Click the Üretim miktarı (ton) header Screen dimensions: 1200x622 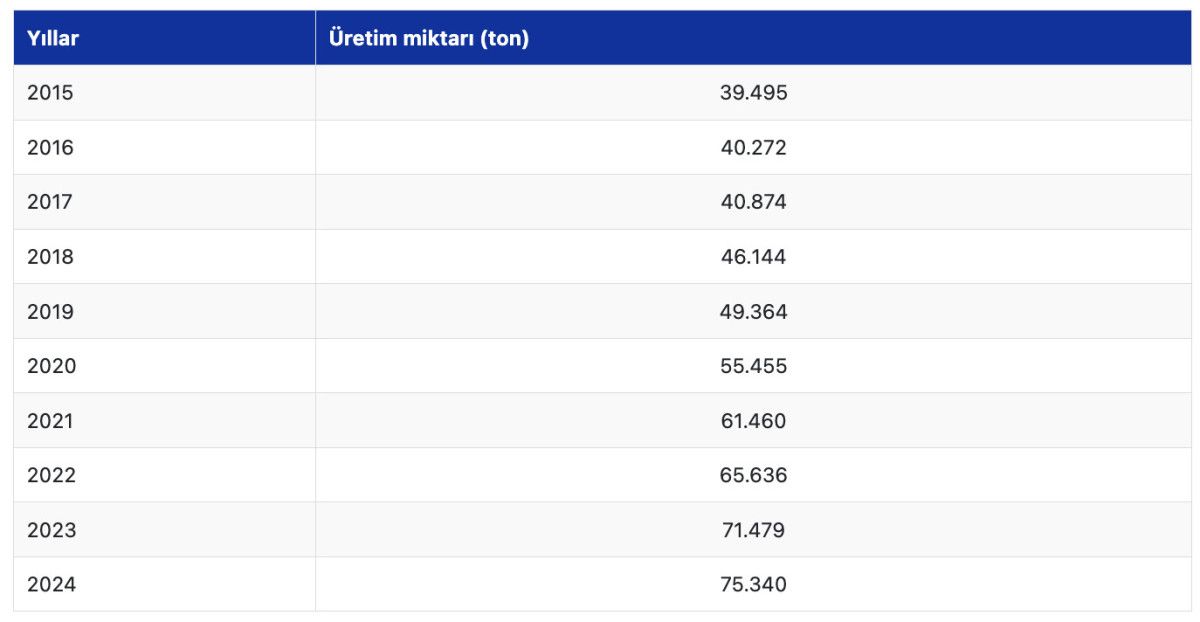click(x=429, y=39)
